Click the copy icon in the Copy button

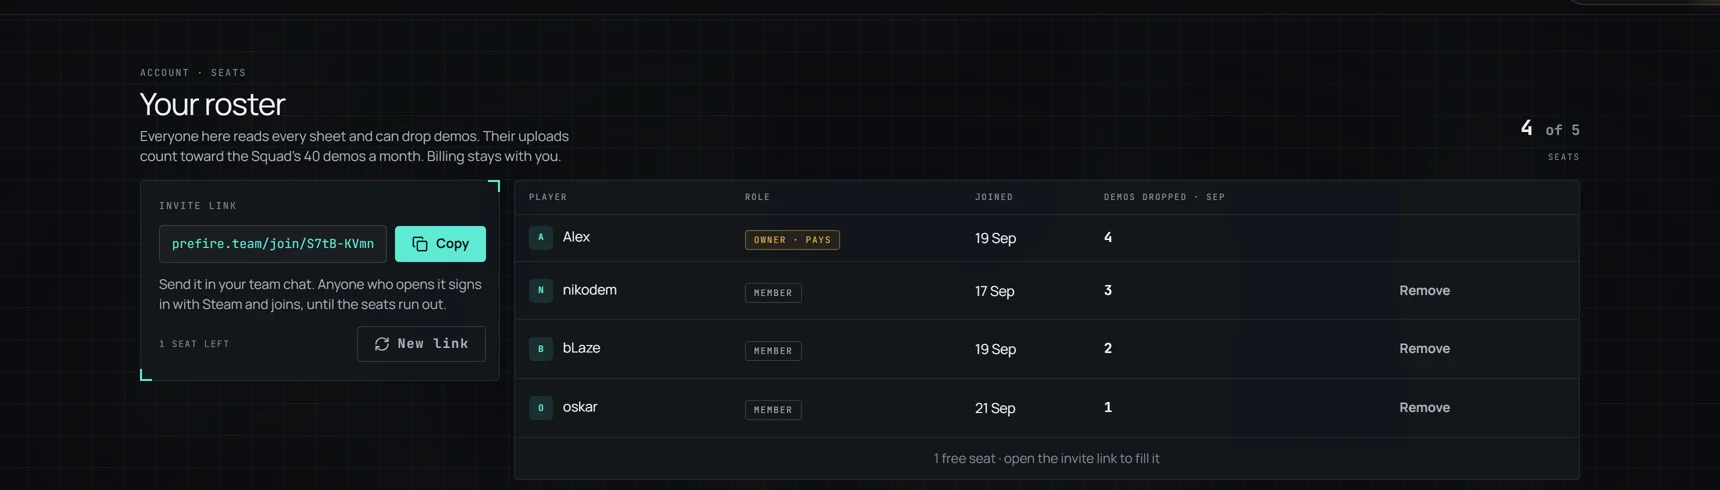[420, 244]
